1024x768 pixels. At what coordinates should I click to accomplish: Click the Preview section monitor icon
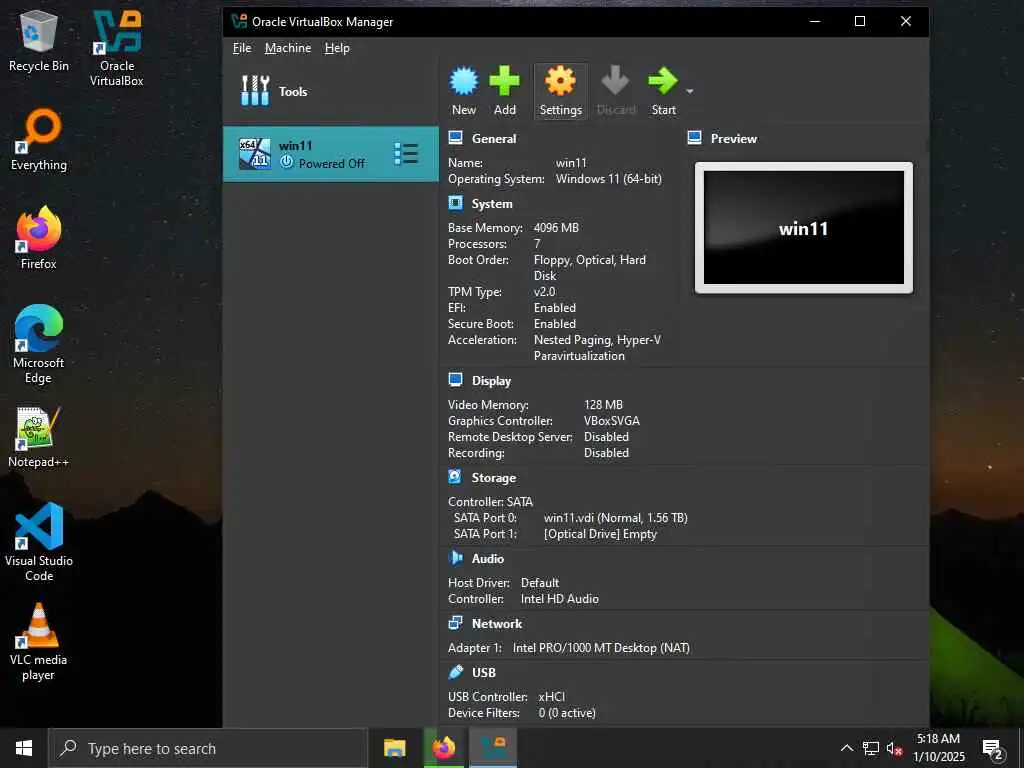[x=694, y=138]
